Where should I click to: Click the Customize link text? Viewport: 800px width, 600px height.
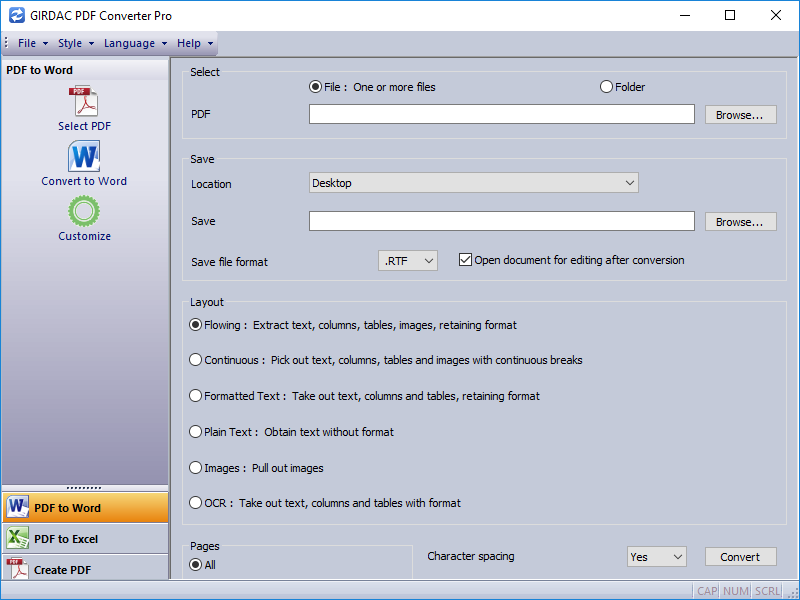tap(84, 236)
